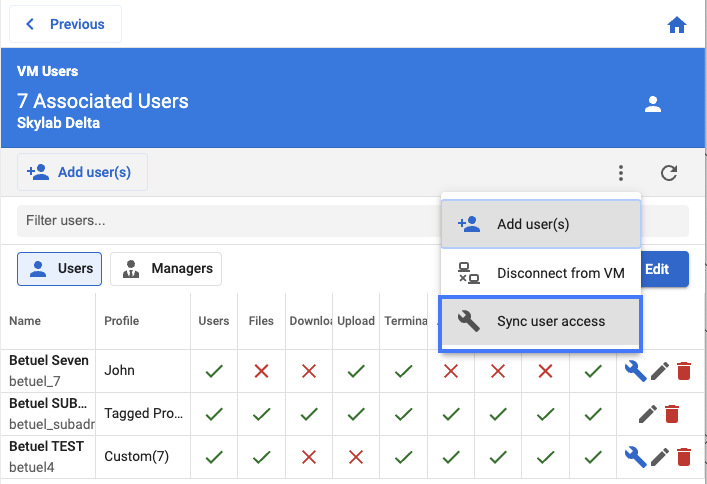
Task: Click the user profile icon in header
Action: (653, 104)
